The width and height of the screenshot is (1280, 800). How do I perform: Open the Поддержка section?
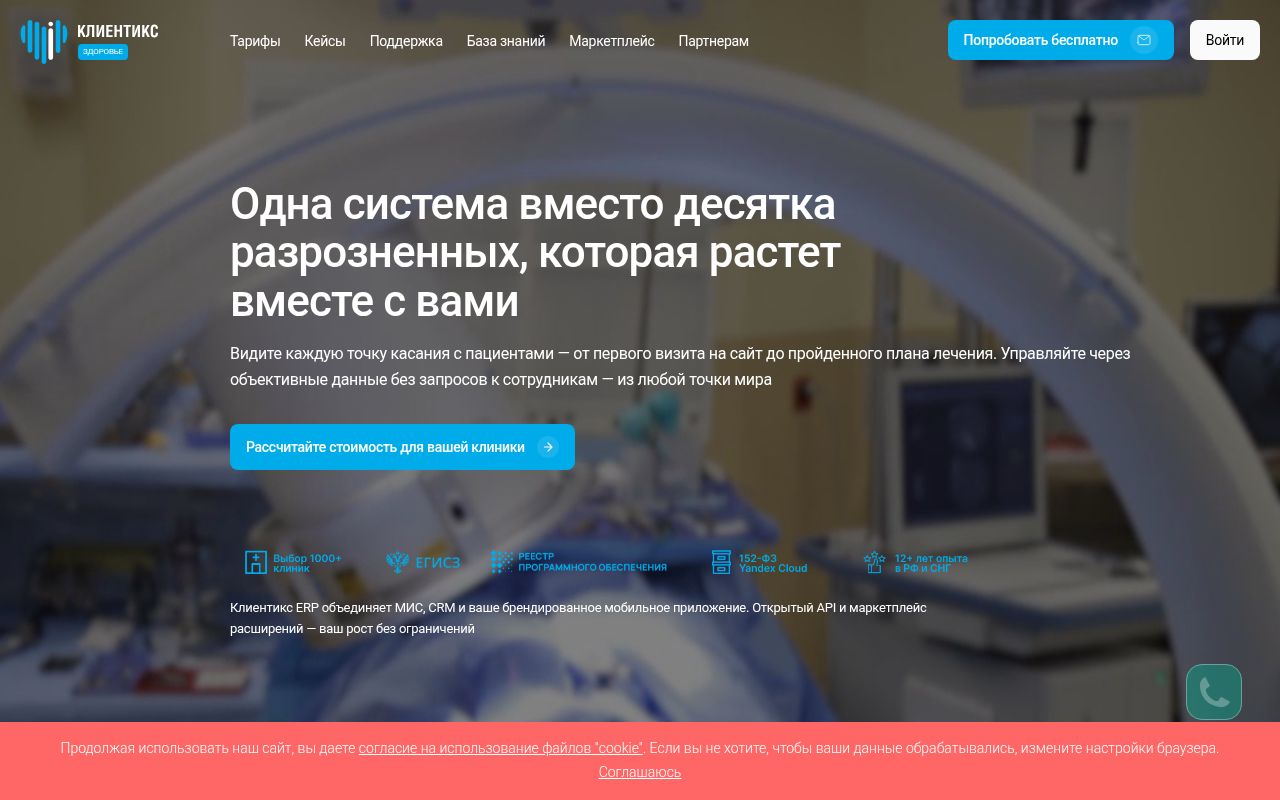click(406, 41)
